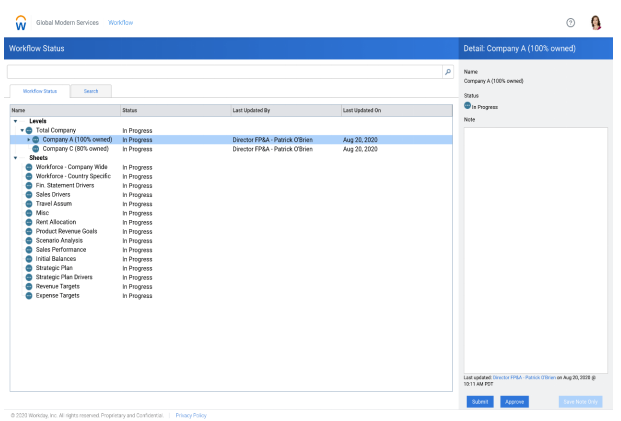The height and width of the screenshot is (421, 621).
Task: Click Aug 20, 2020 in Company C row
Action: click(360, 149)
